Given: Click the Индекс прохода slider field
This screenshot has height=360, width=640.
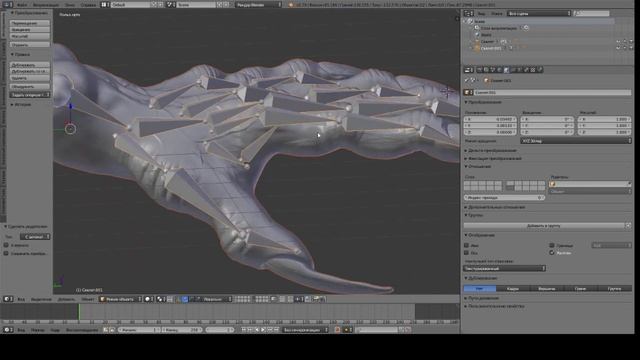Looking at the screenshot, I should [x=504, y=198].
